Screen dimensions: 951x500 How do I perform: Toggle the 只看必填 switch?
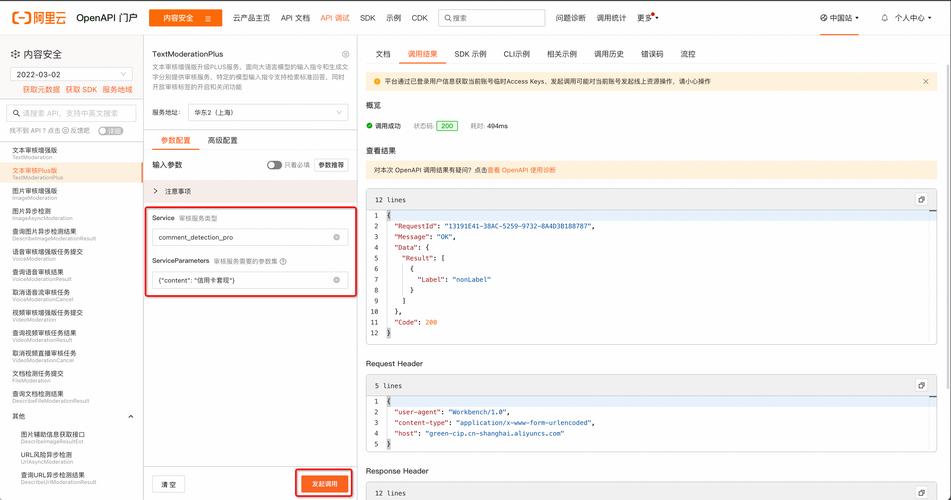coord(274,165)
